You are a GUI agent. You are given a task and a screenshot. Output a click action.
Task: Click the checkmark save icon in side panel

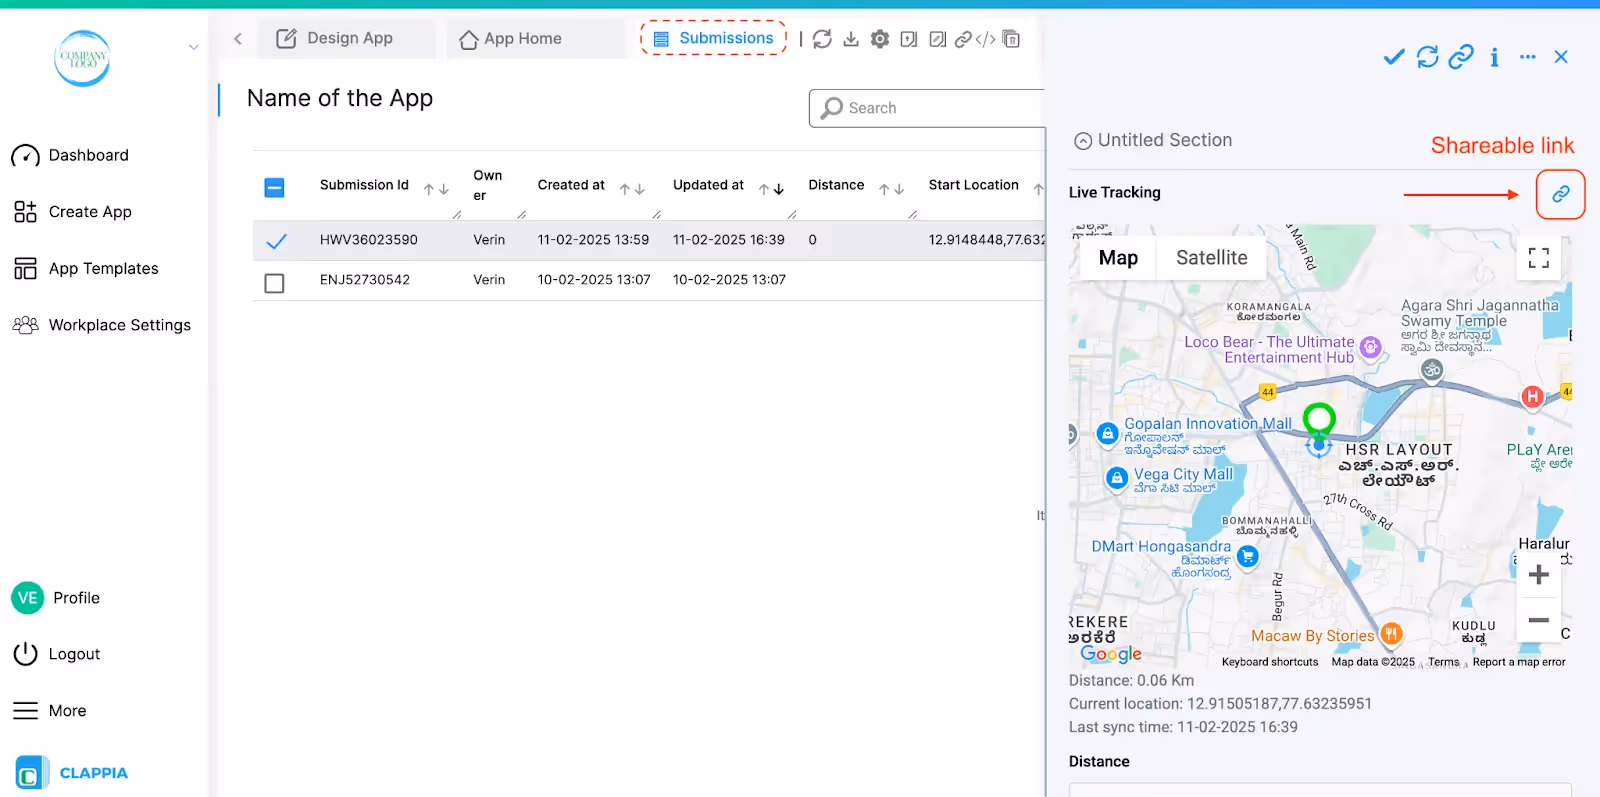point(1394,57)
